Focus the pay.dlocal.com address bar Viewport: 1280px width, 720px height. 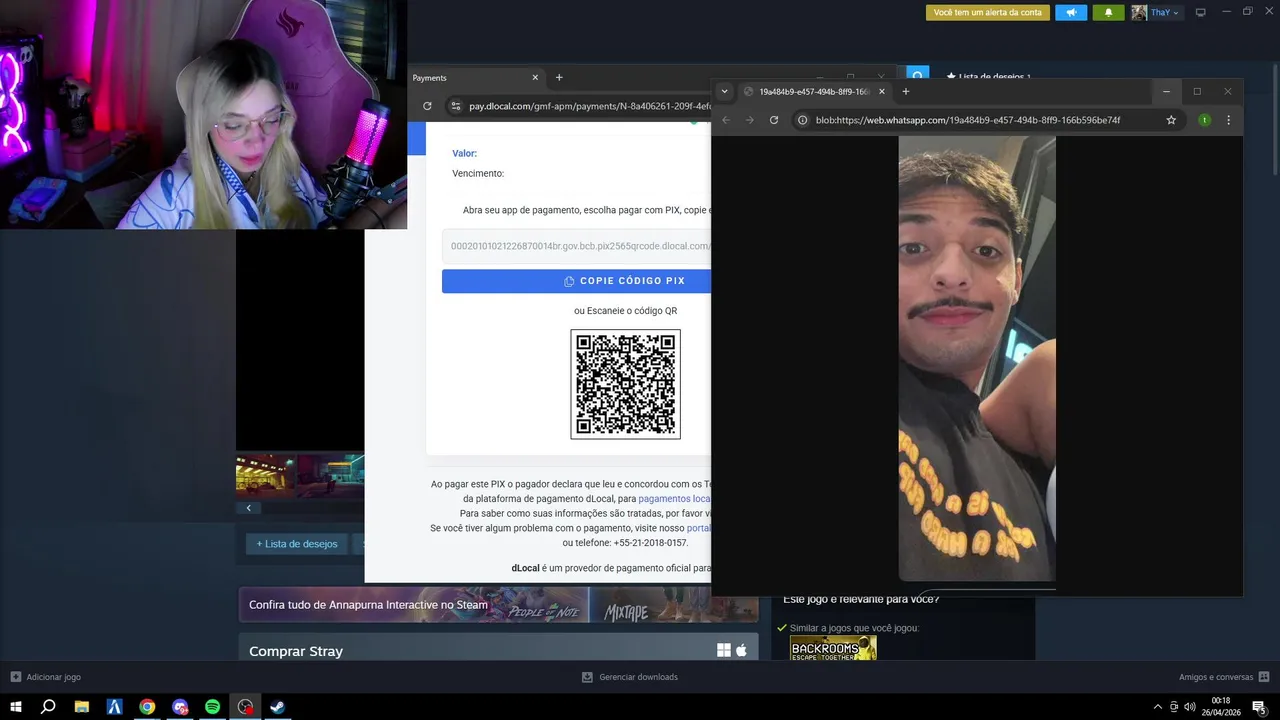tap(588, 106)
